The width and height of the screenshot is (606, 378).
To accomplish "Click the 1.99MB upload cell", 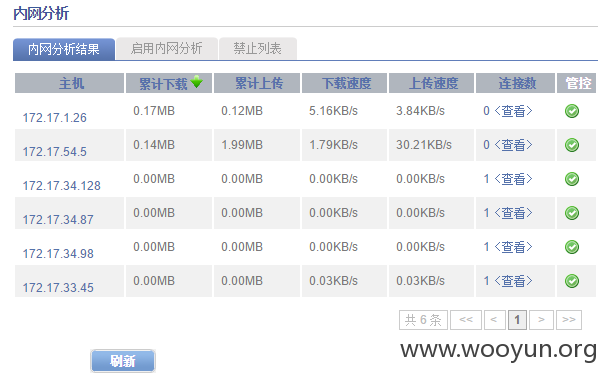I will [x=242, y=145].
